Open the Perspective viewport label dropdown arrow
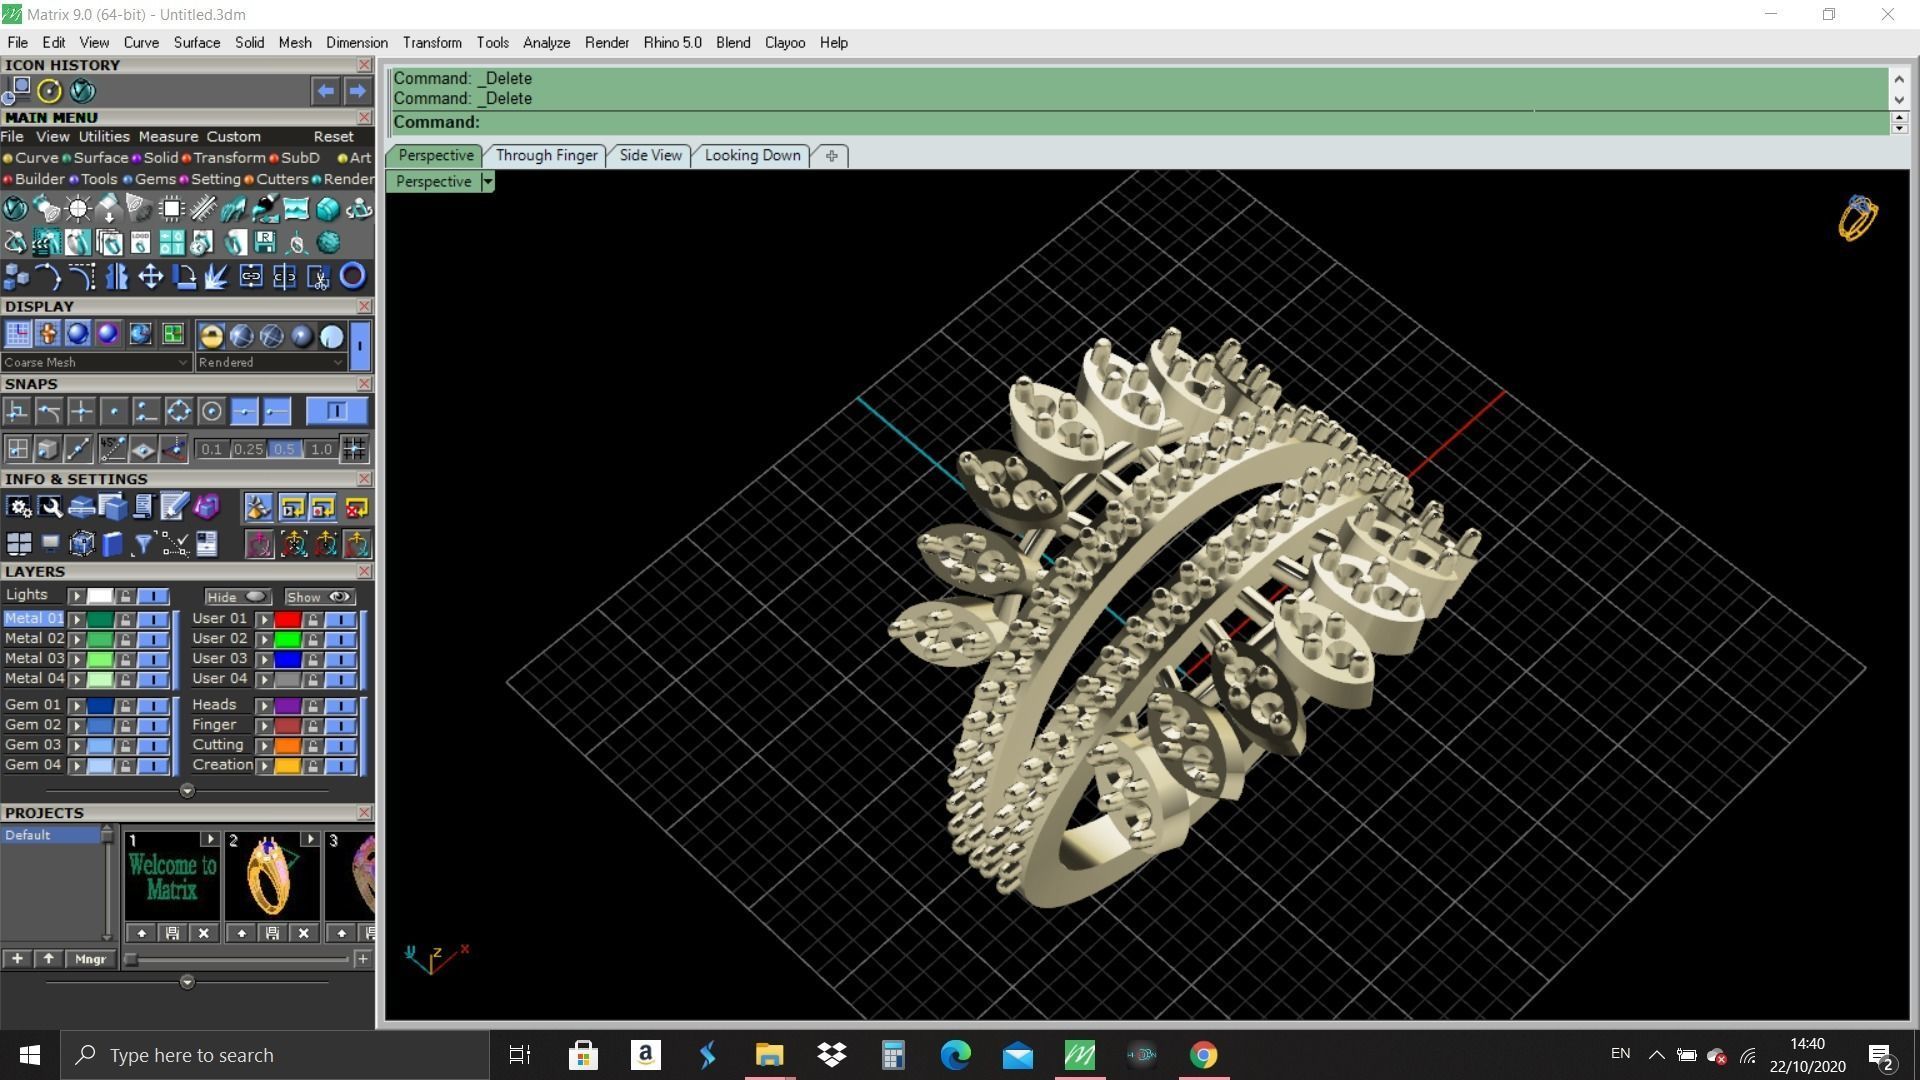 (x=487, y=181)
